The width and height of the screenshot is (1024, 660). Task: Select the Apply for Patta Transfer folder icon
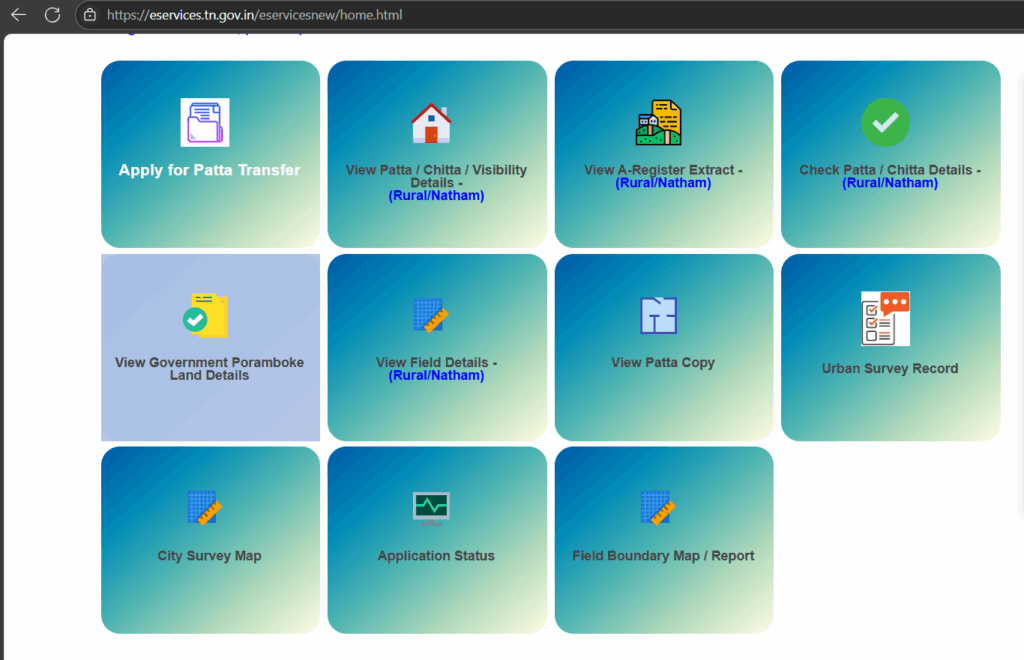[x=204, y=122]
